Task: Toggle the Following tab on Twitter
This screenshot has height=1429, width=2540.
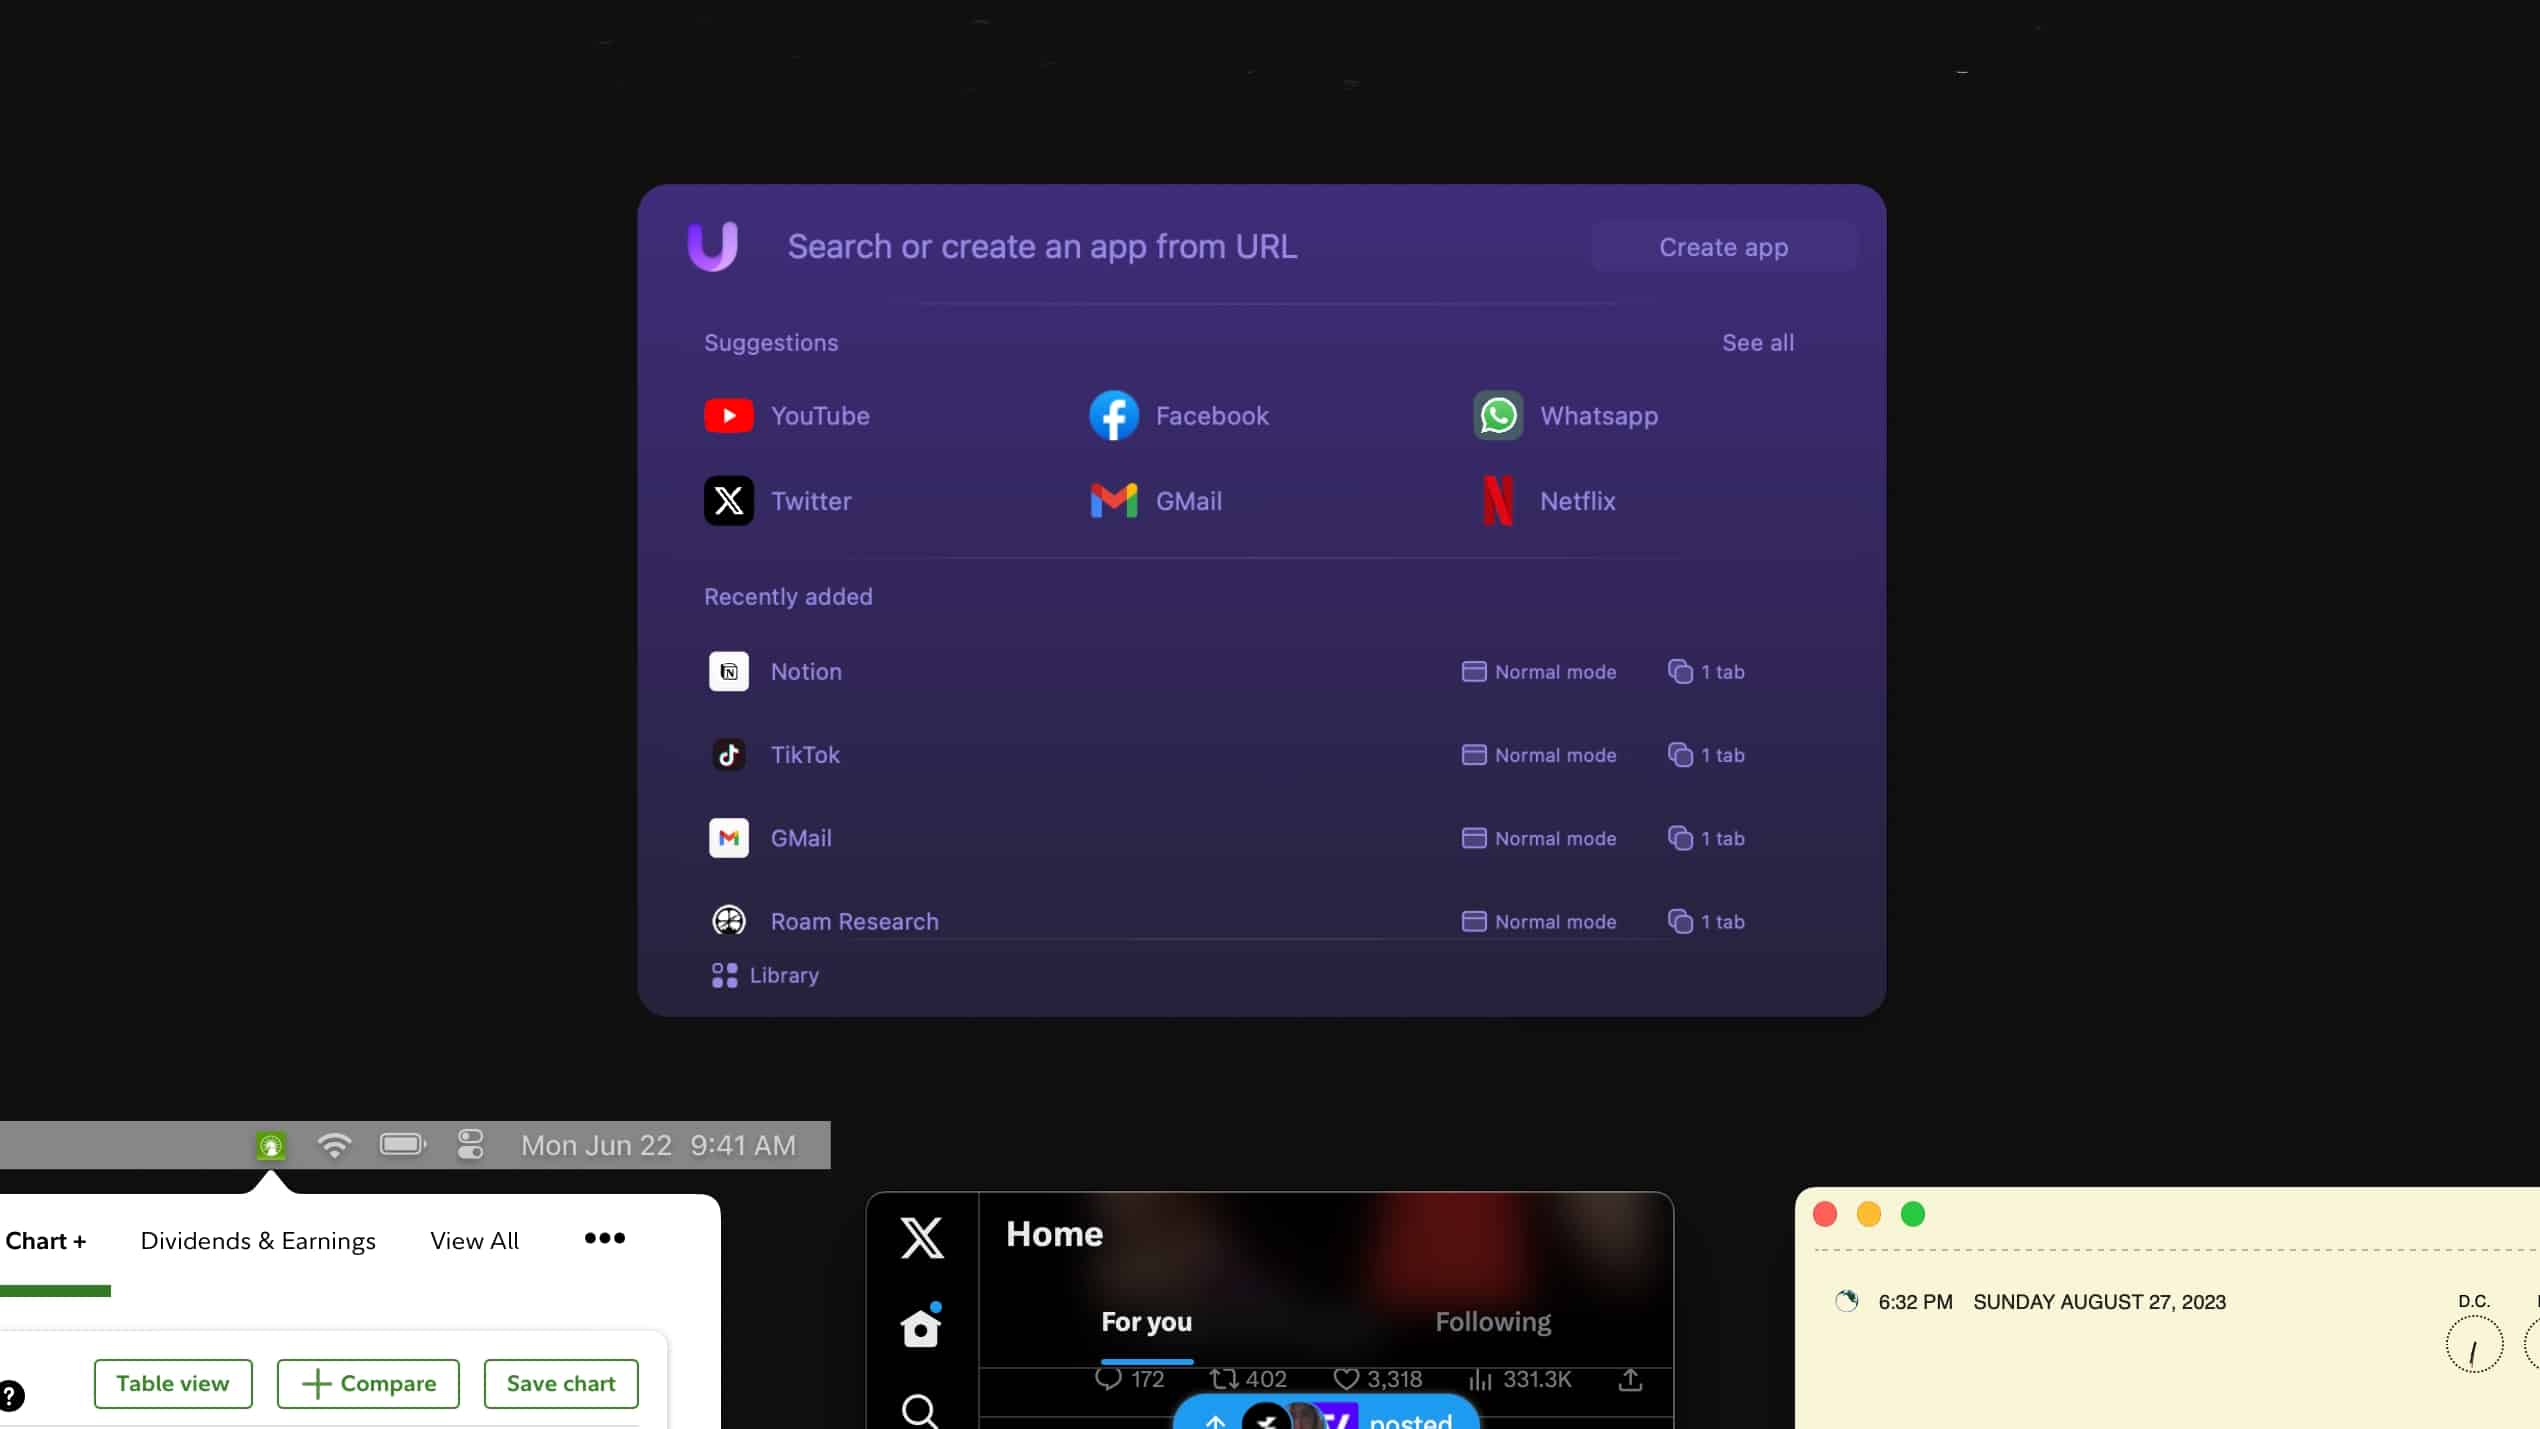Action: coord(1493,1321)
